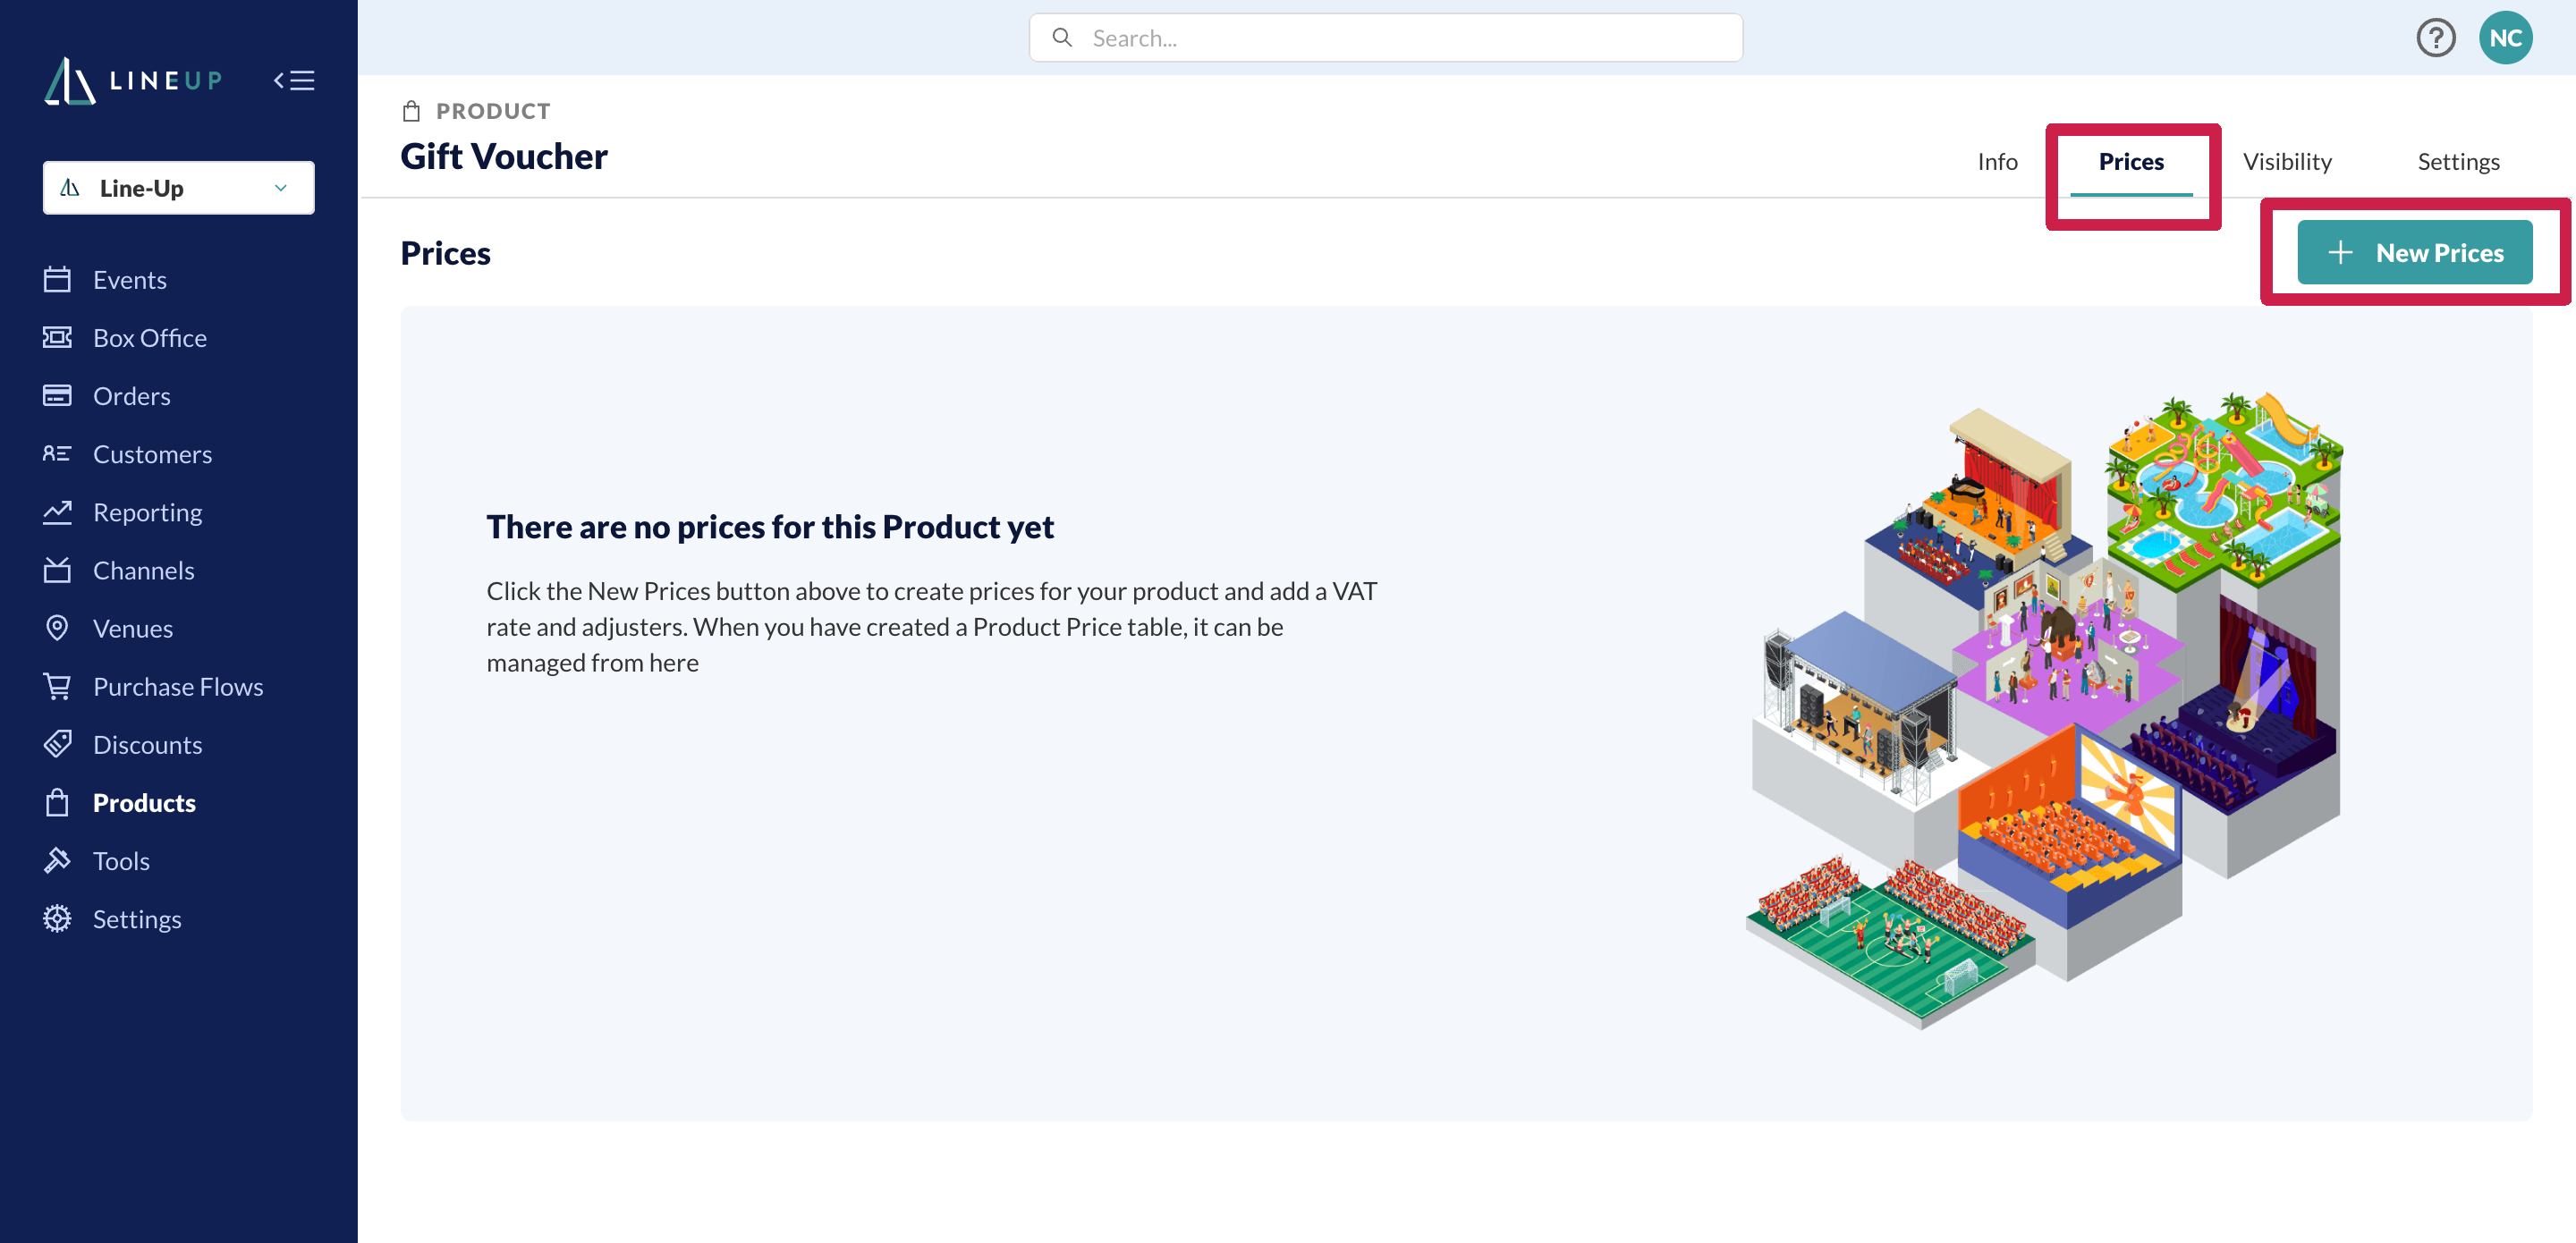
Task: Expand the Line-Up organisation dropdown
Action: pos(178,188)
